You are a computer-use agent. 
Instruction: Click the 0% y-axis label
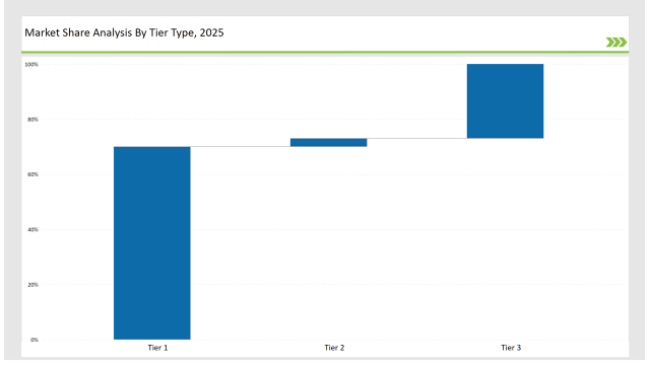pos(34,340)
